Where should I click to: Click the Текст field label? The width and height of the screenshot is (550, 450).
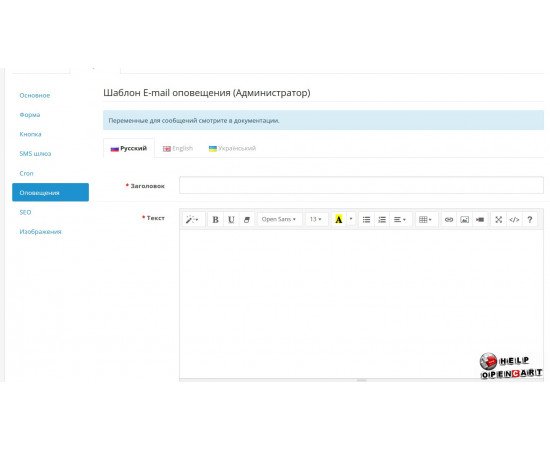(x=155, y=218)
